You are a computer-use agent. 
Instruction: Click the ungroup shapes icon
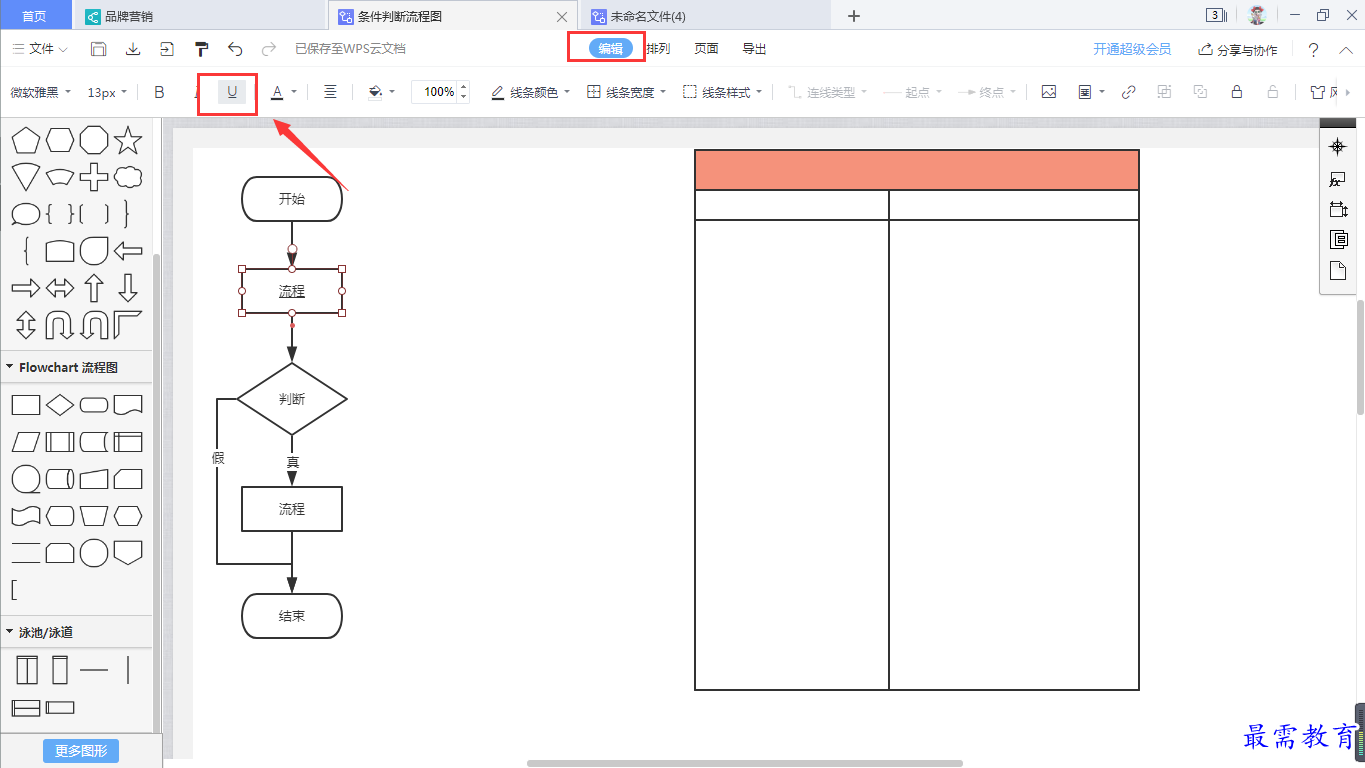point(1200,92)
